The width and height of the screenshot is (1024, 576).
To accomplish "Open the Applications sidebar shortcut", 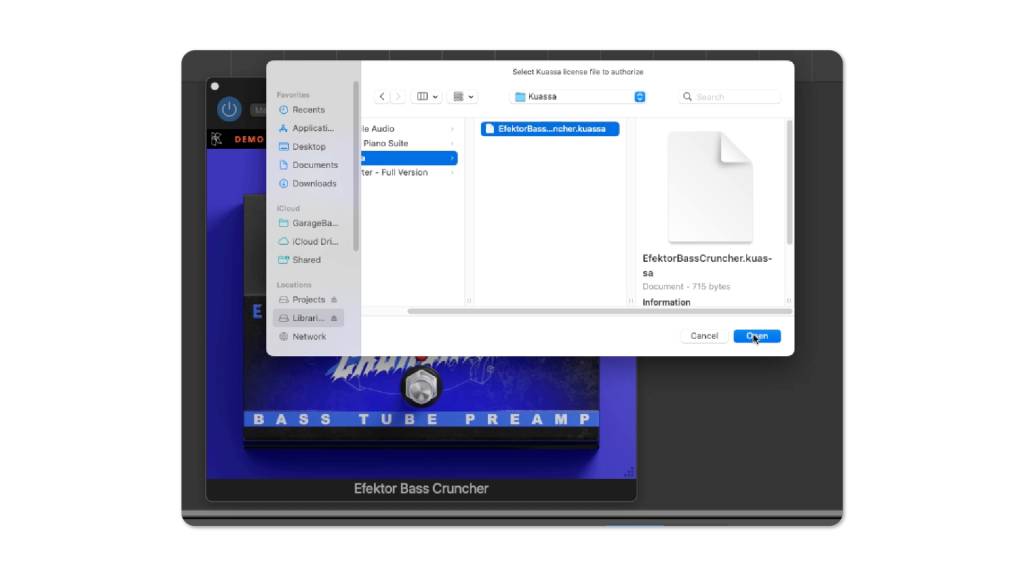I will pos(308,127).
